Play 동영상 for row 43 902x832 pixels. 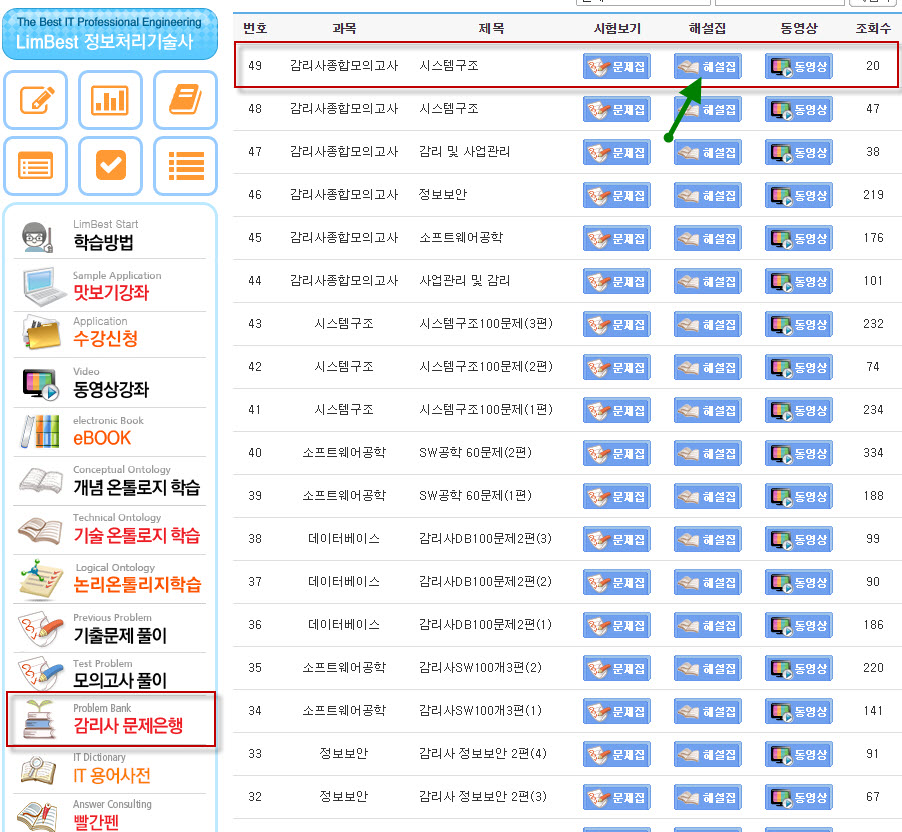[798, 325]
